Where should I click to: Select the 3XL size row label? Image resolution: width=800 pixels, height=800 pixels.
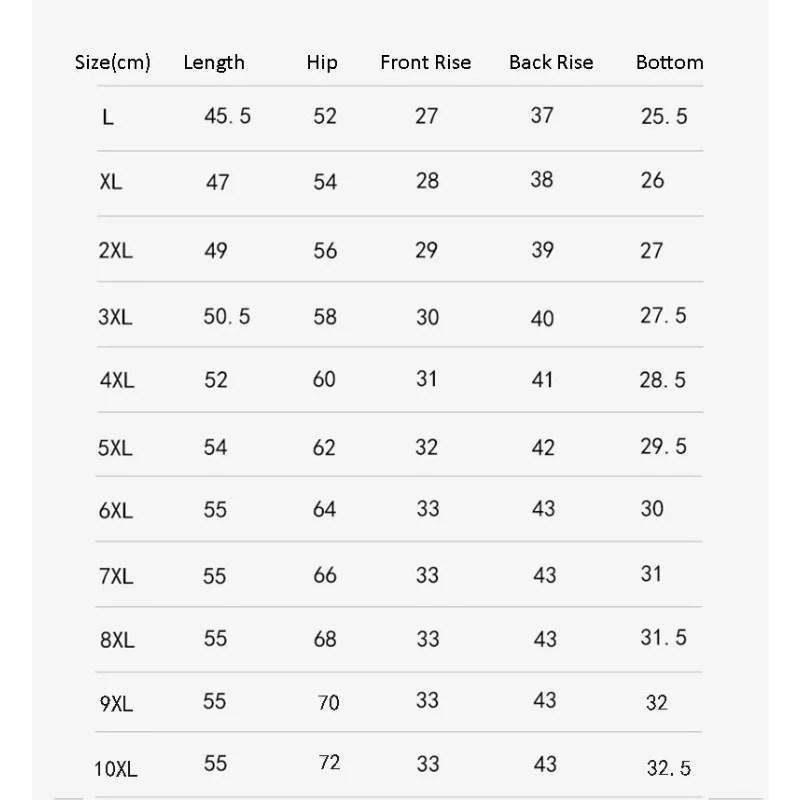click(115, 317)
